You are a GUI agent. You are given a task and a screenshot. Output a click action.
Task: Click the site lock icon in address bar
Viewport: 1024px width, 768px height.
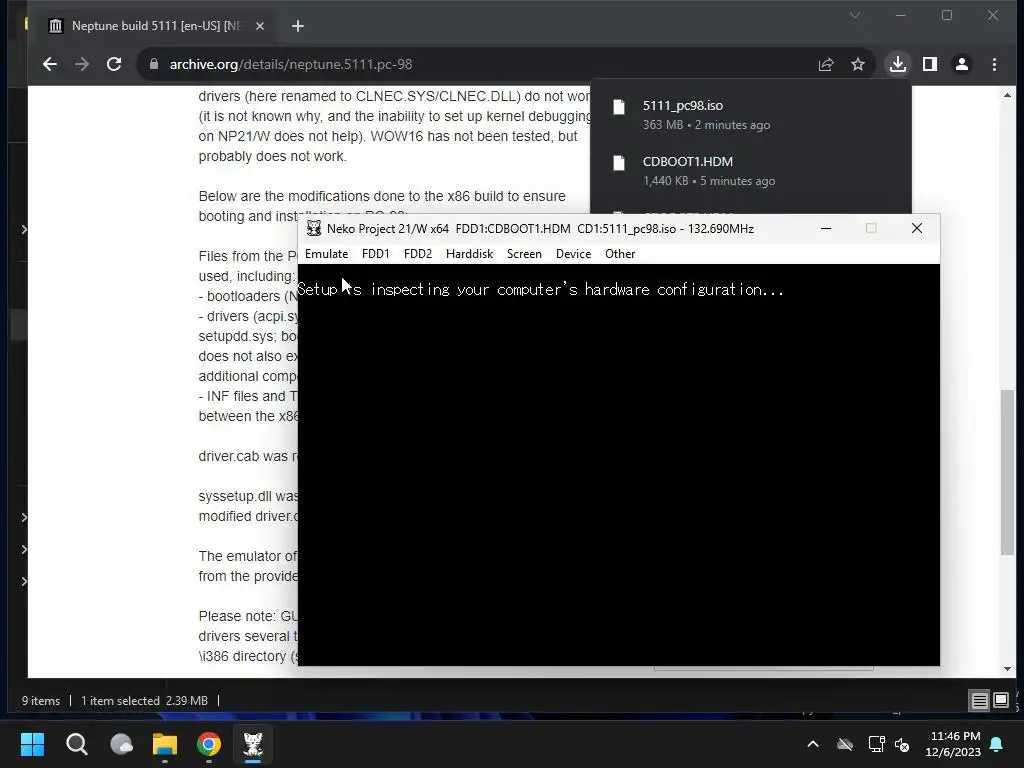click(x=154, y=64)
